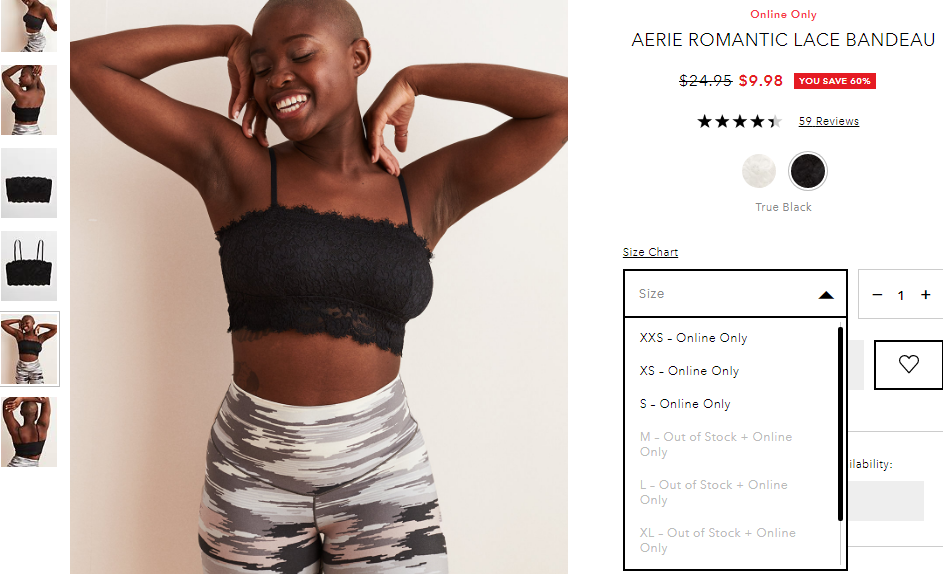This screenshot has width=943, height=574.
Task: Open the 59 Reviews link
Action: (x=829, y=121)
